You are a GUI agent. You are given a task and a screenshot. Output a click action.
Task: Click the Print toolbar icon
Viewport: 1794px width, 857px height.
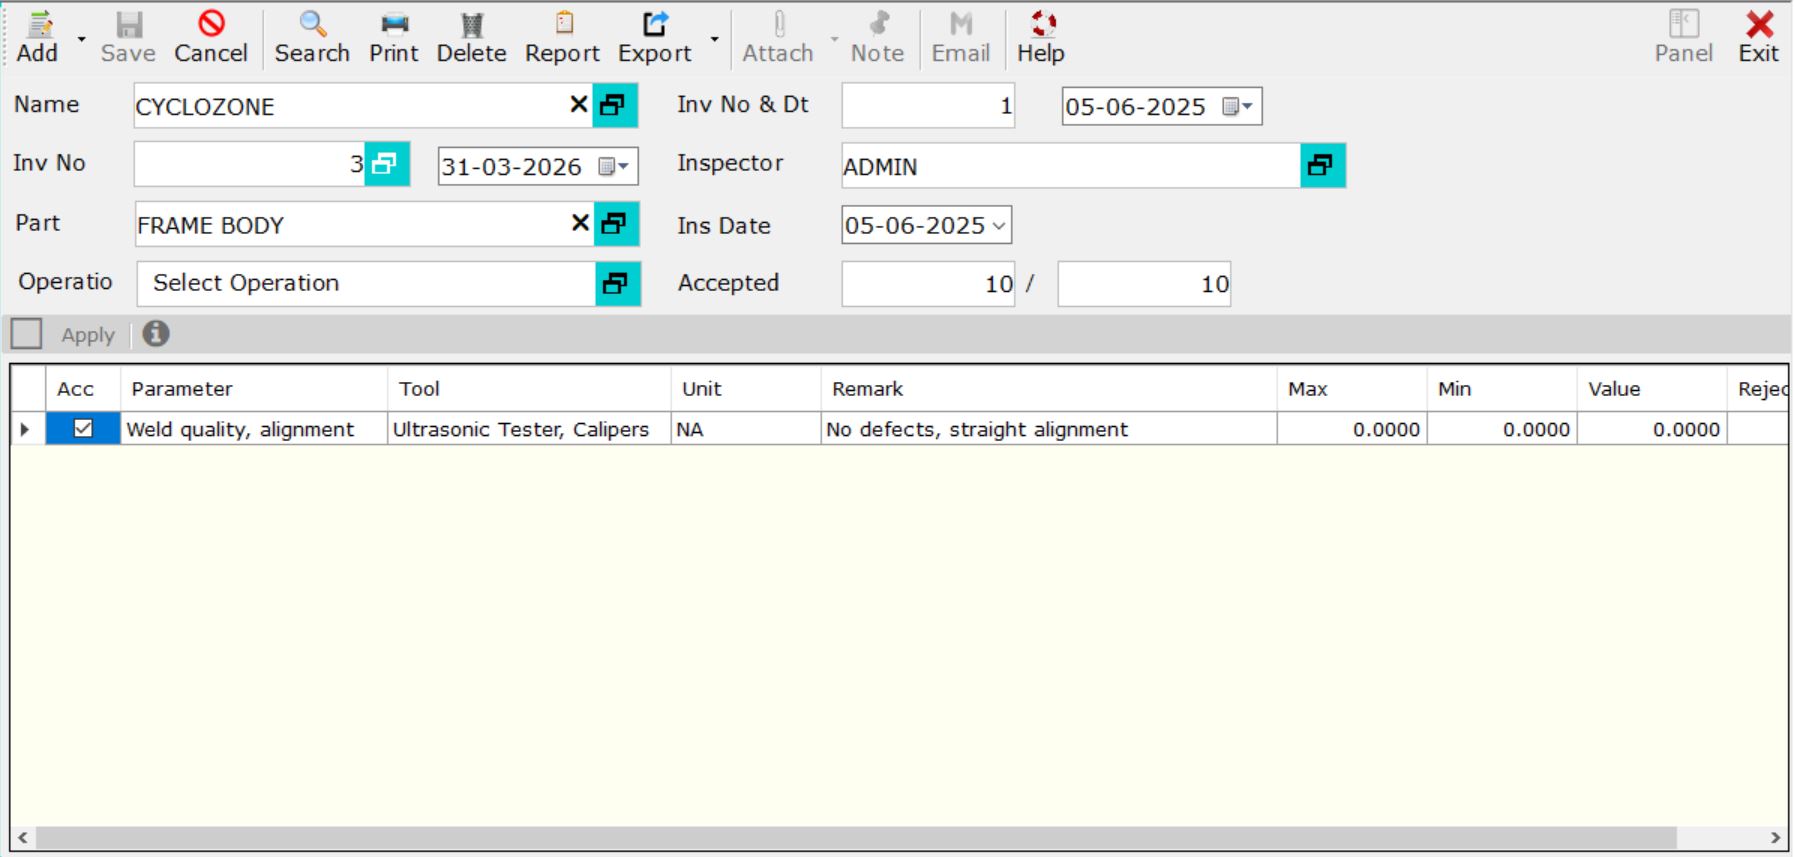coord(394,25)
